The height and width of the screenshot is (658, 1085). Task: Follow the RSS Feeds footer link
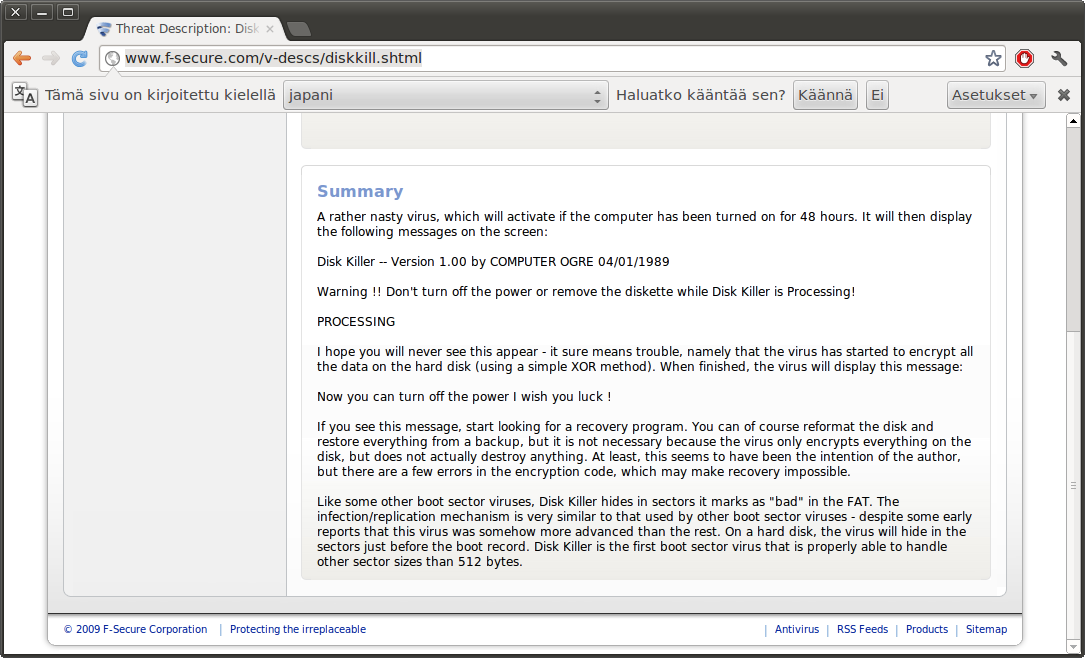point(862,630)
